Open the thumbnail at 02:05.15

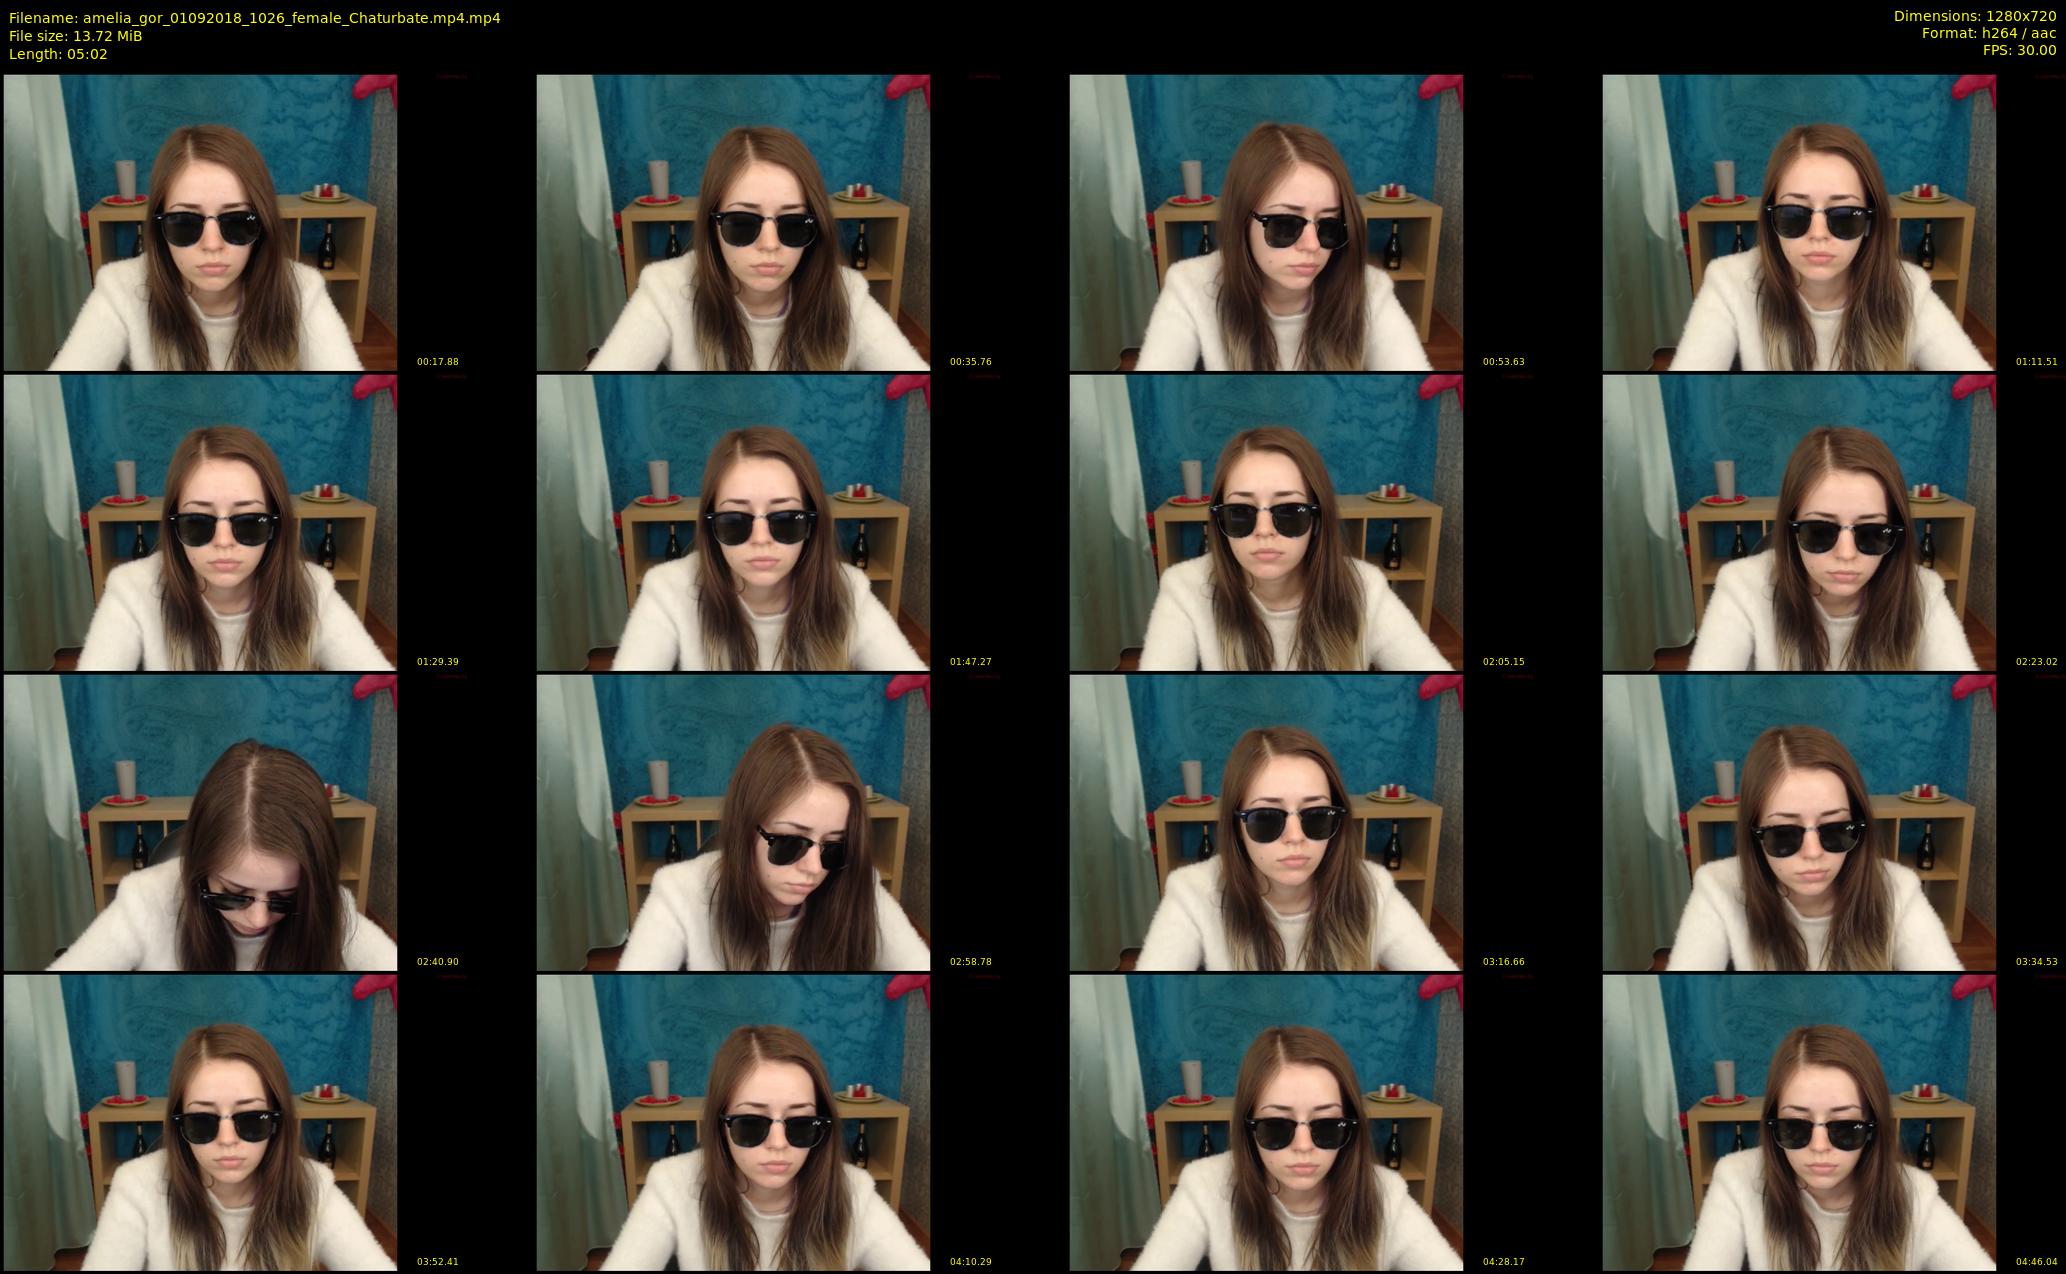coord(1266,522)
